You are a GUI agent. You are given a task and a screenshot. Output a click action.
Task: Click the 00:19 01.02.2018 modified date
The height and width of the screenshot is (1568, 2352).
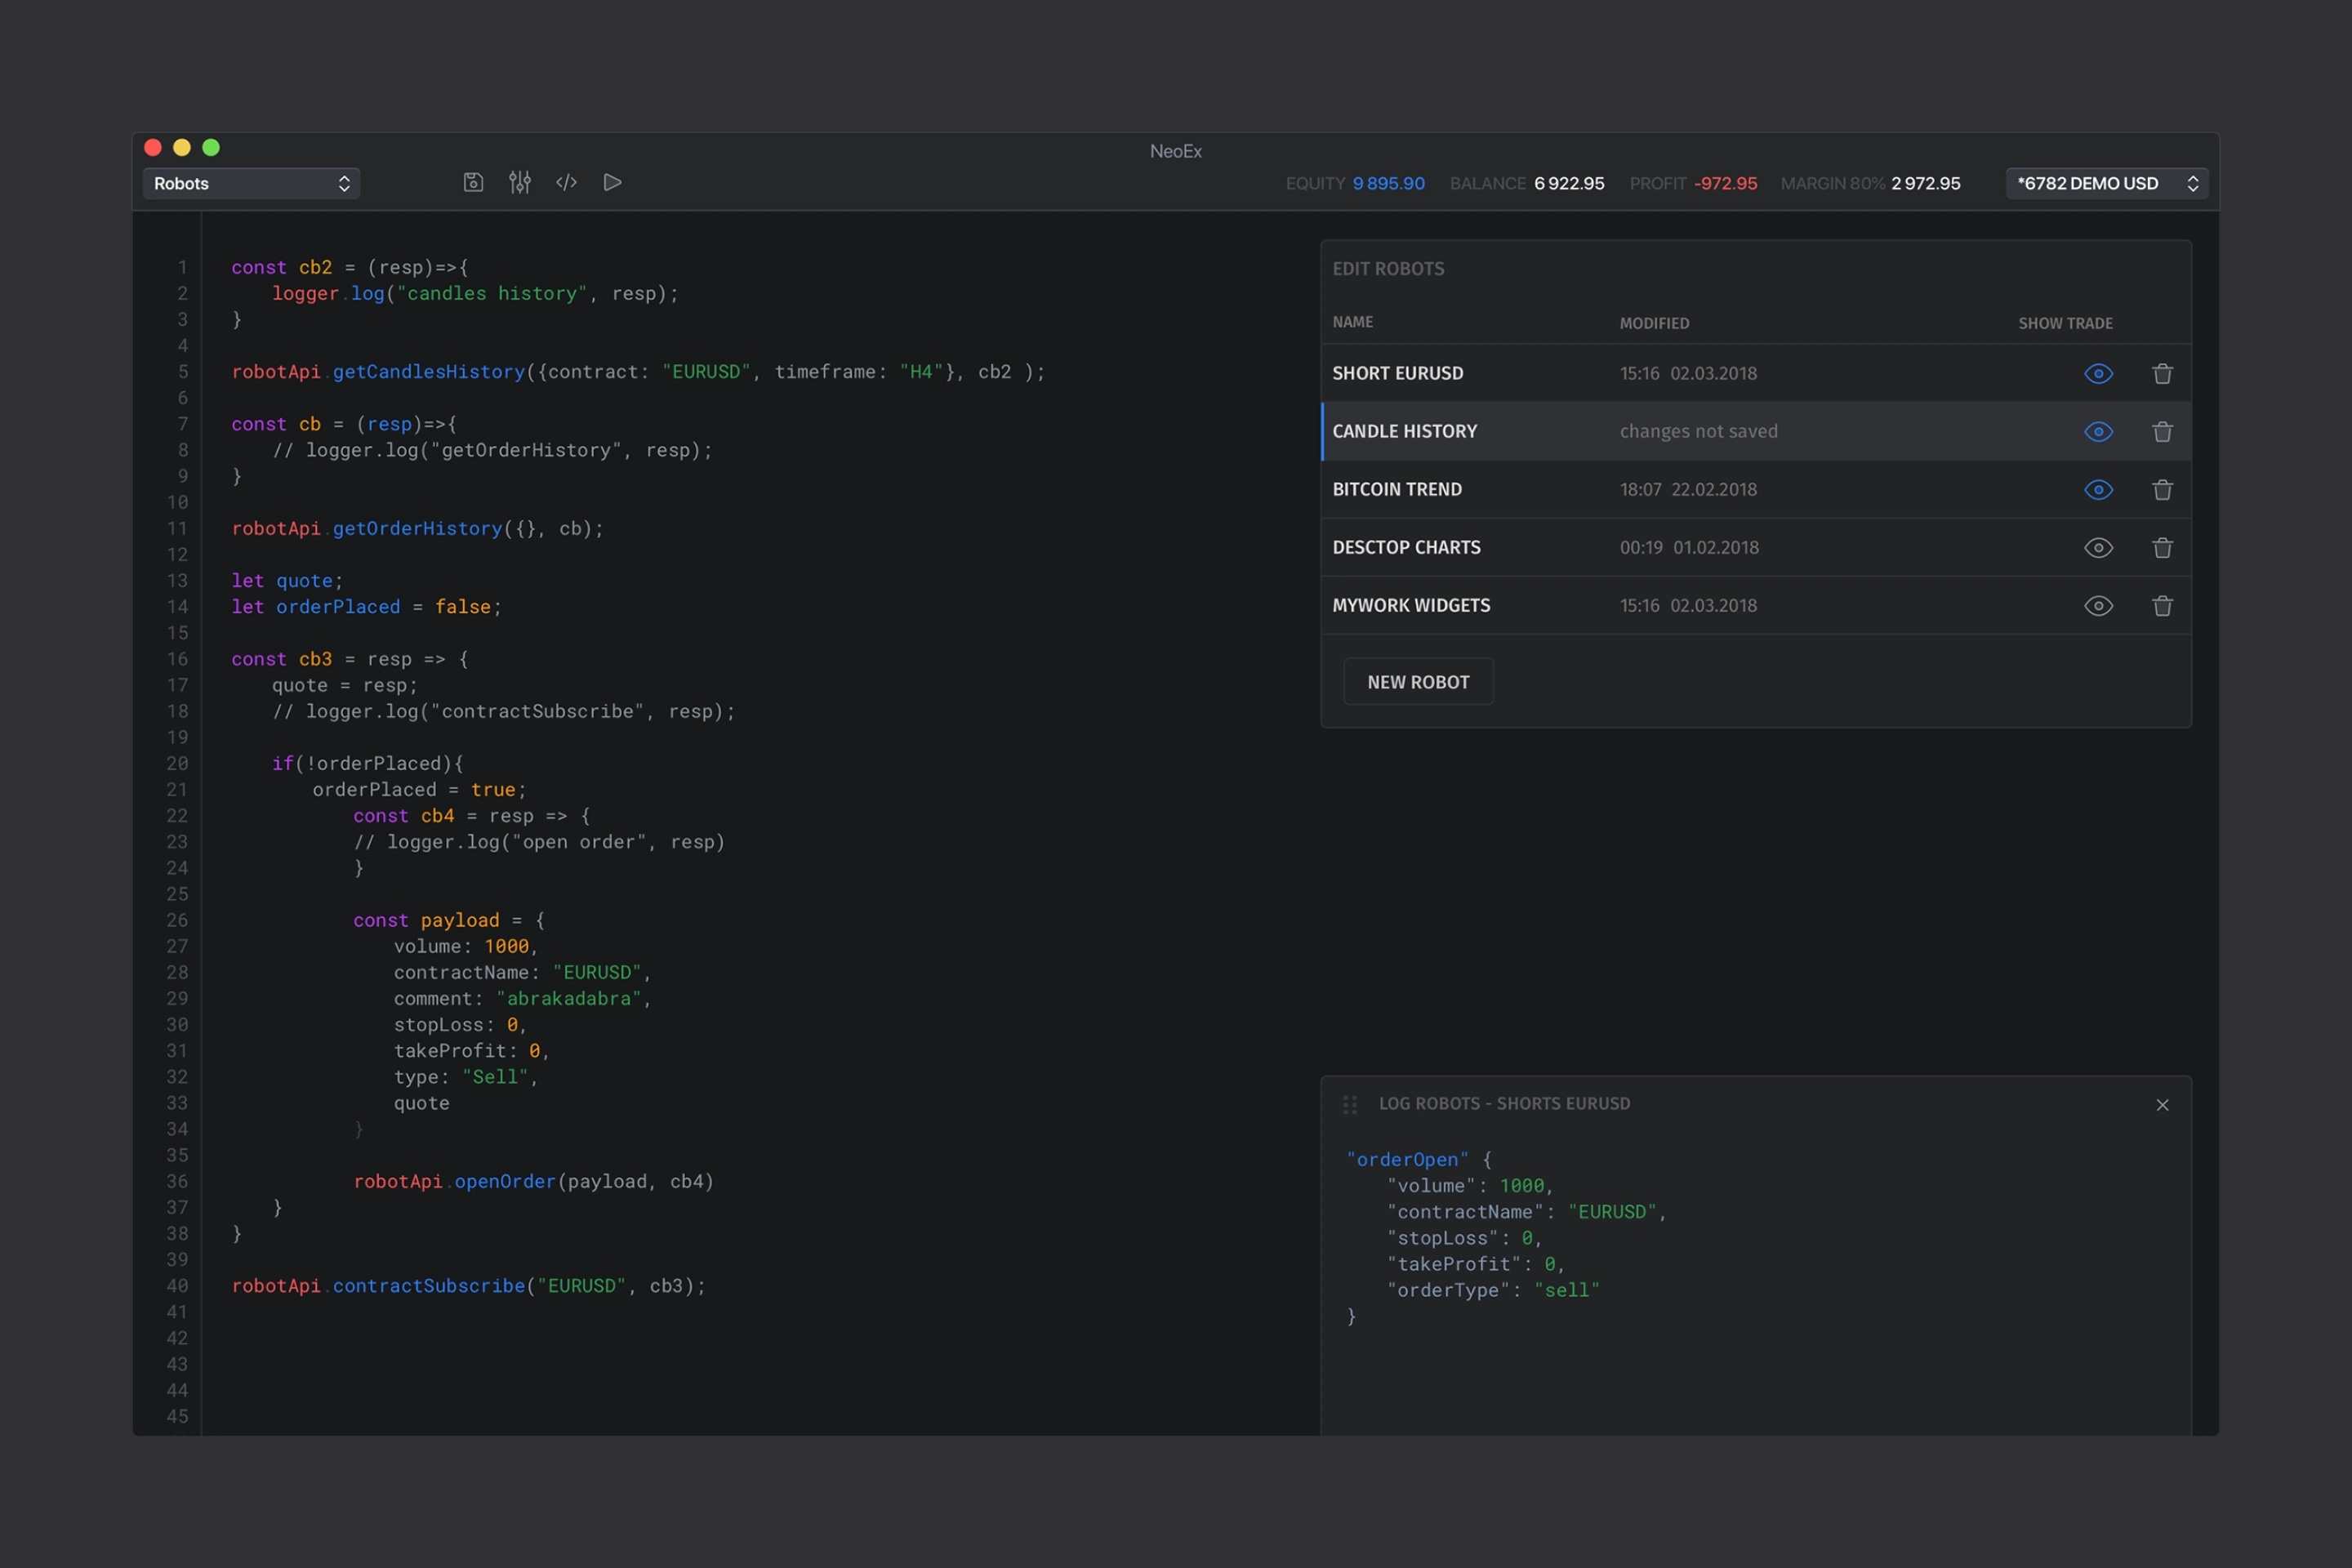coord(1689,547)
